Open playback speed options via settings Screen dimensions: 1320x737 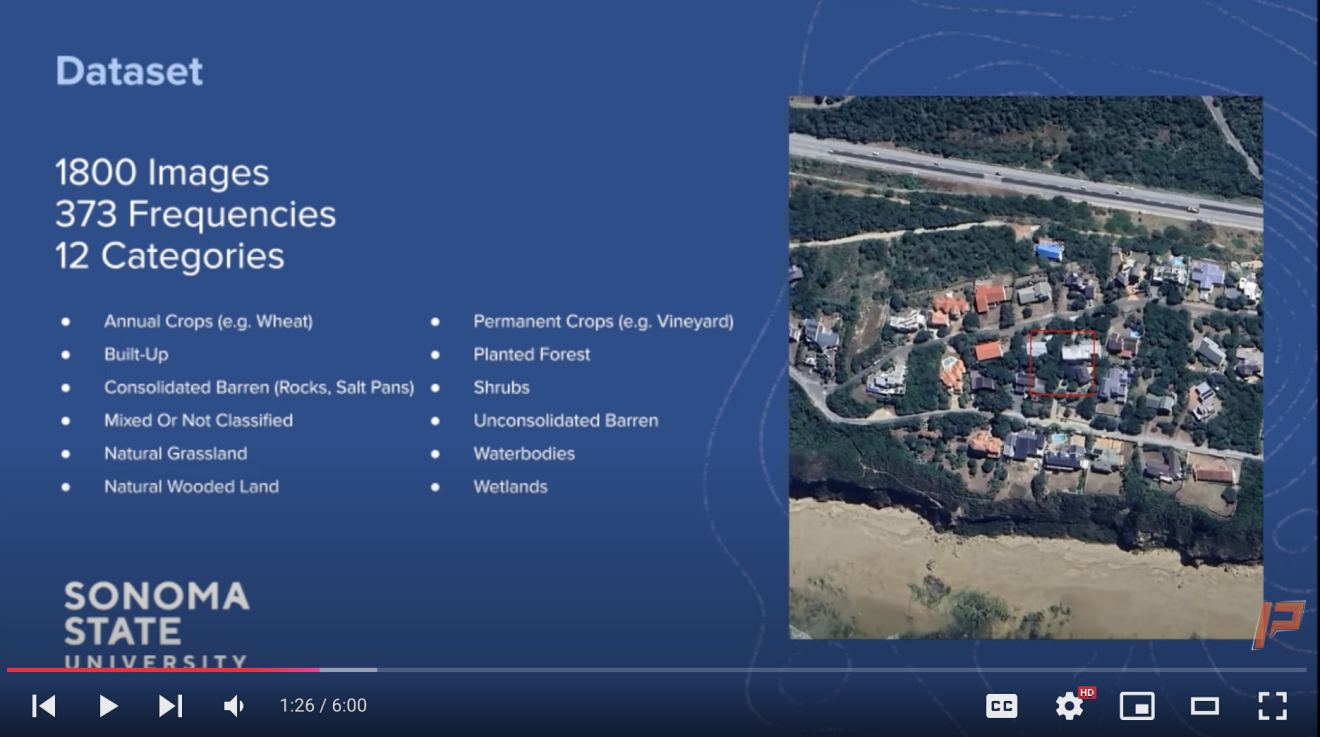(1069, 706)
